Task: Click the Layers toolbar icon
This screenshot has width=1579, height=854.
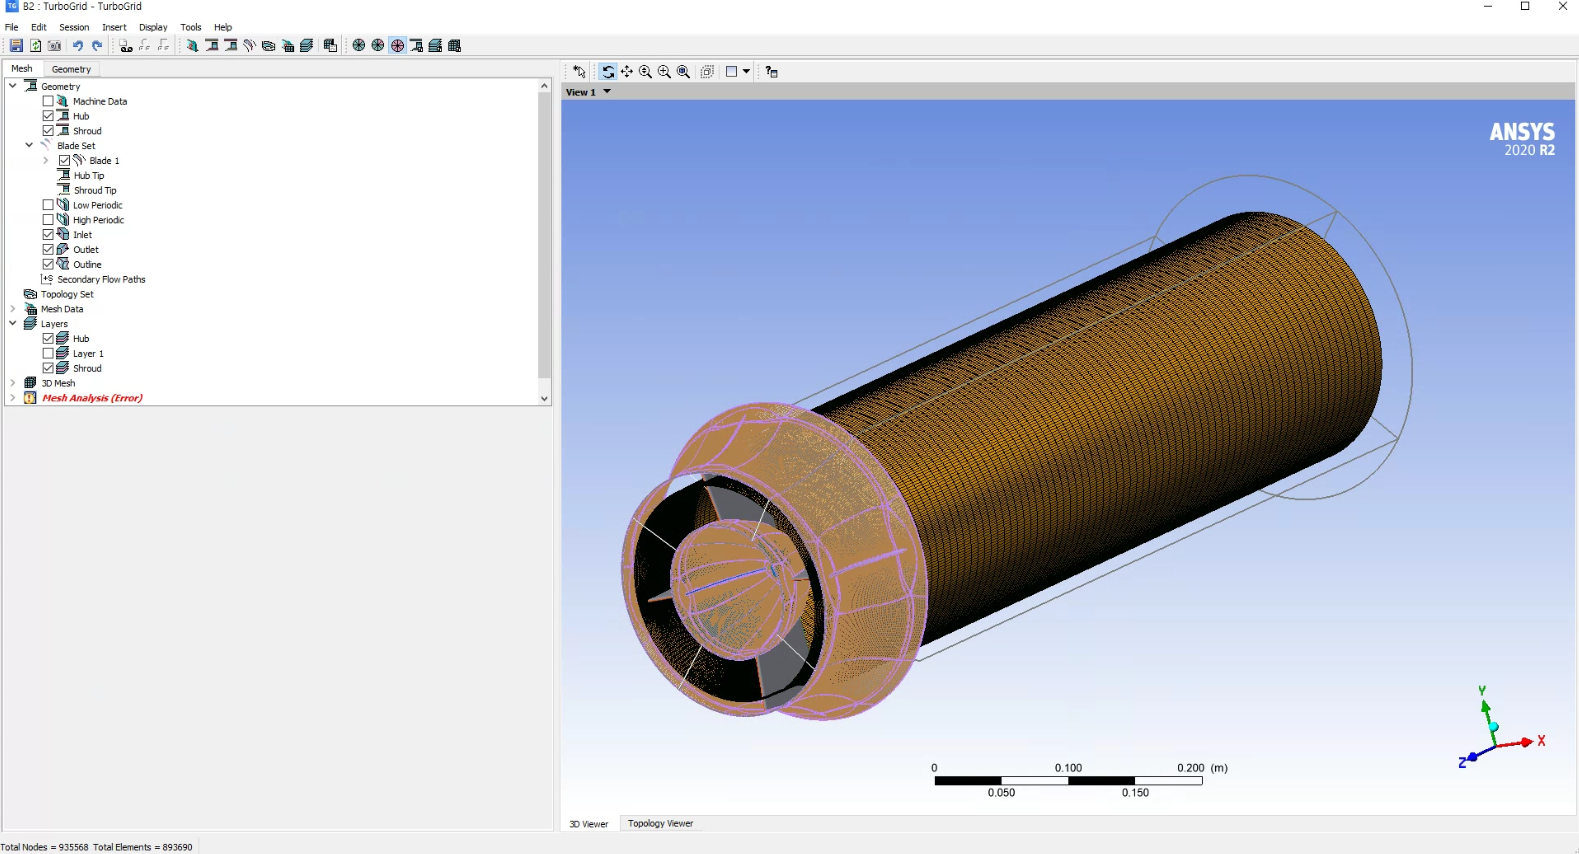Action: 307,45
